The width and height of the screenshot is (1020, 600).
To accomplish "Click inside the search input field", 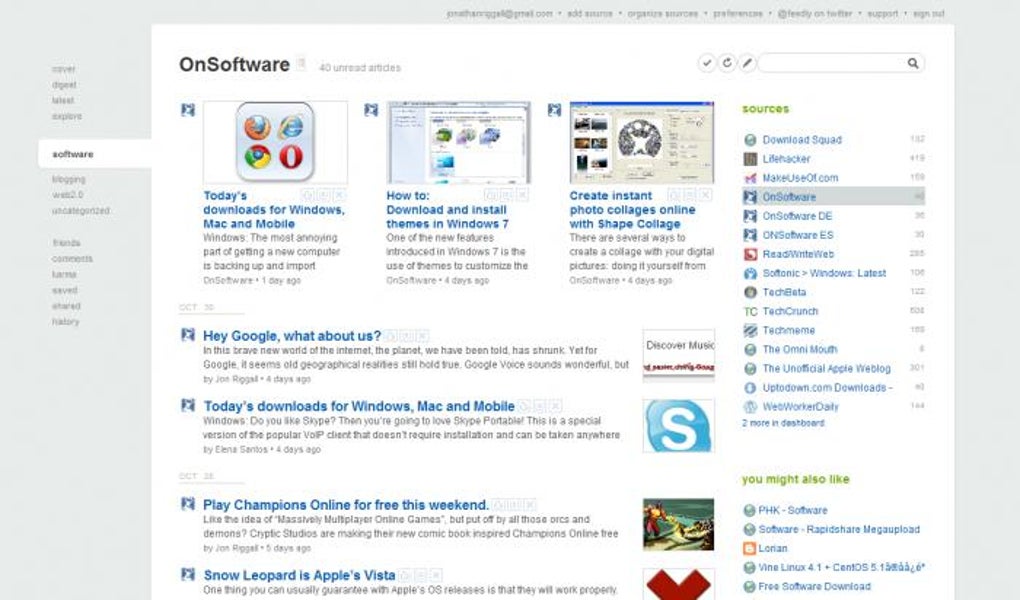I will 831,63.
